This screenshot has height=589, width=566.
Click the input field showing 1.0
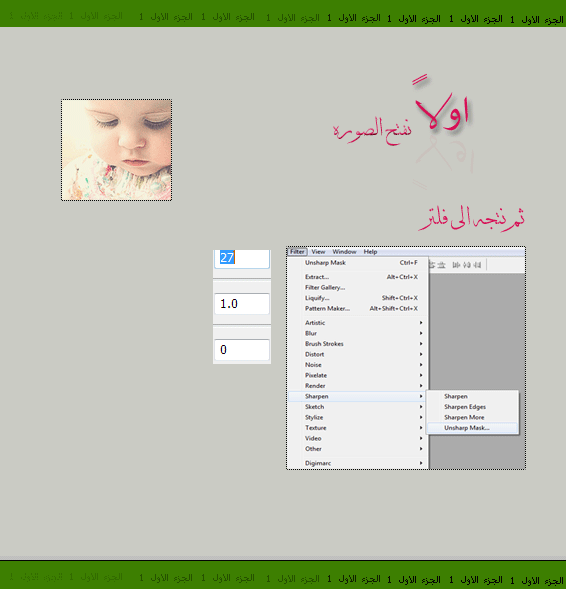click(242, 304)
